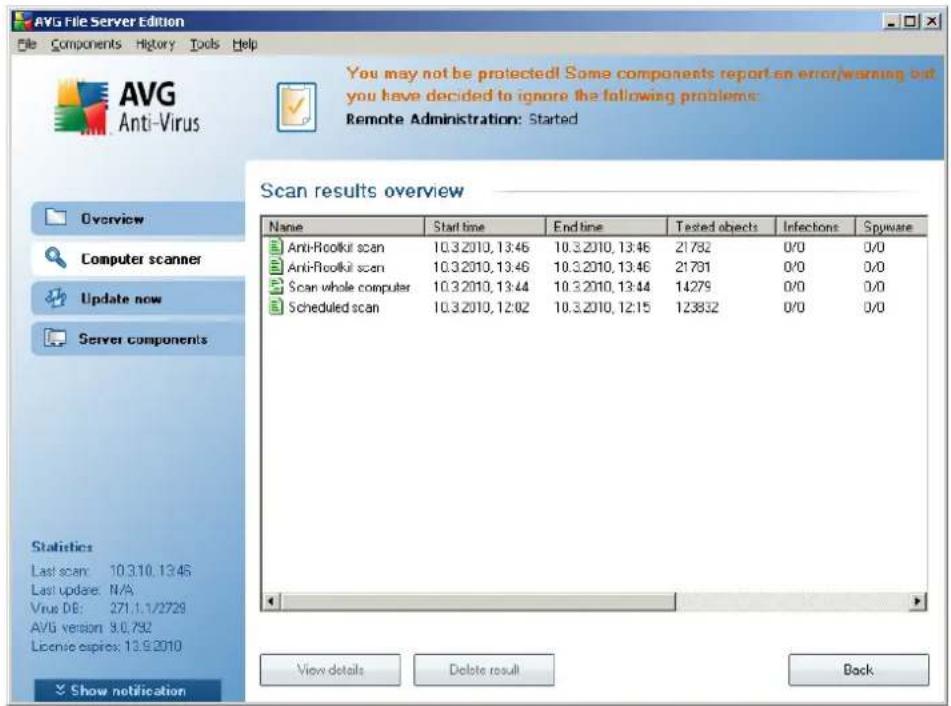The image size is (951, 706).
Task: Click tested objects value 14279
Action: point(693,287)
